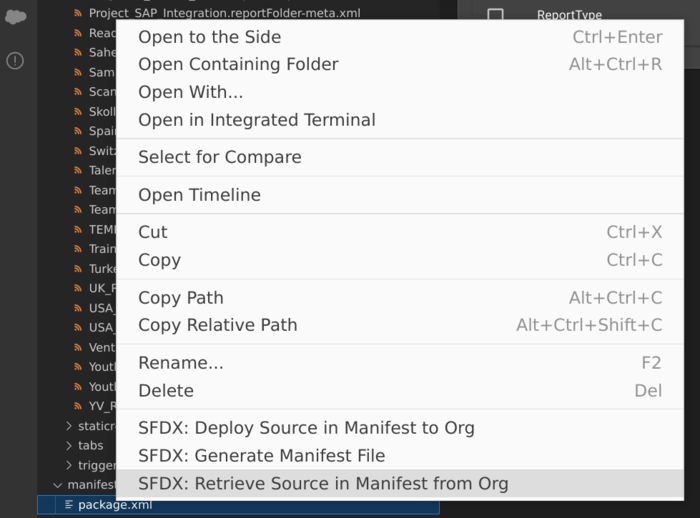
Task: Select Rename... in the context menu
Action: (180, 362)
